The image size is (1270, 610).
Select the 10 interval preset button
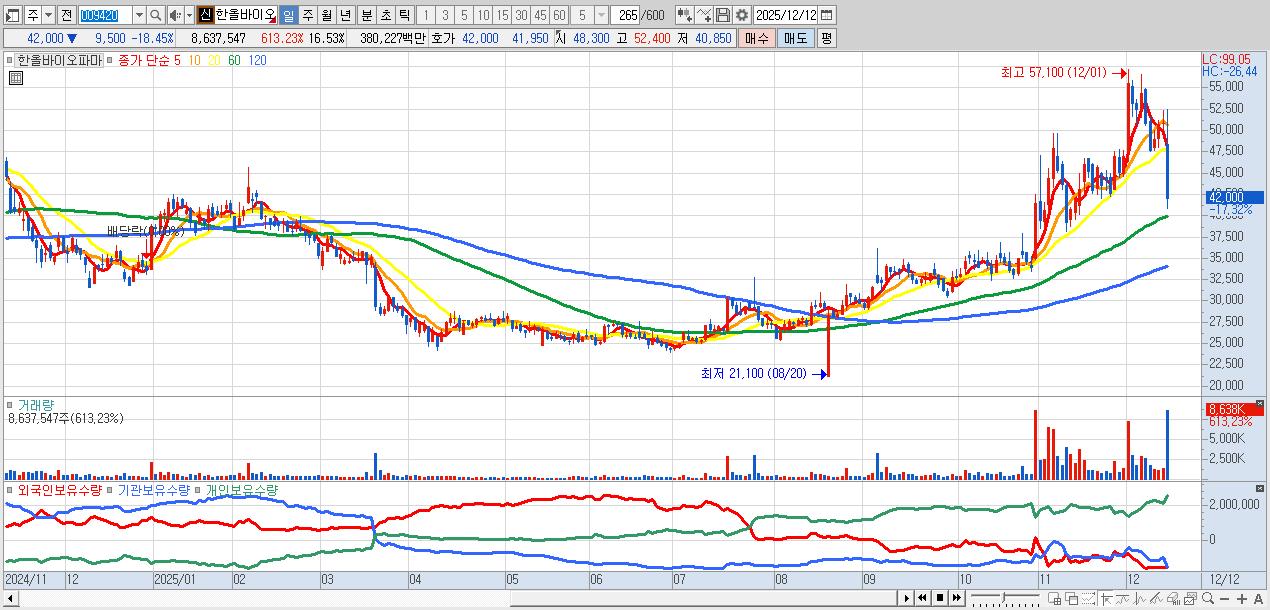point(483,15)
